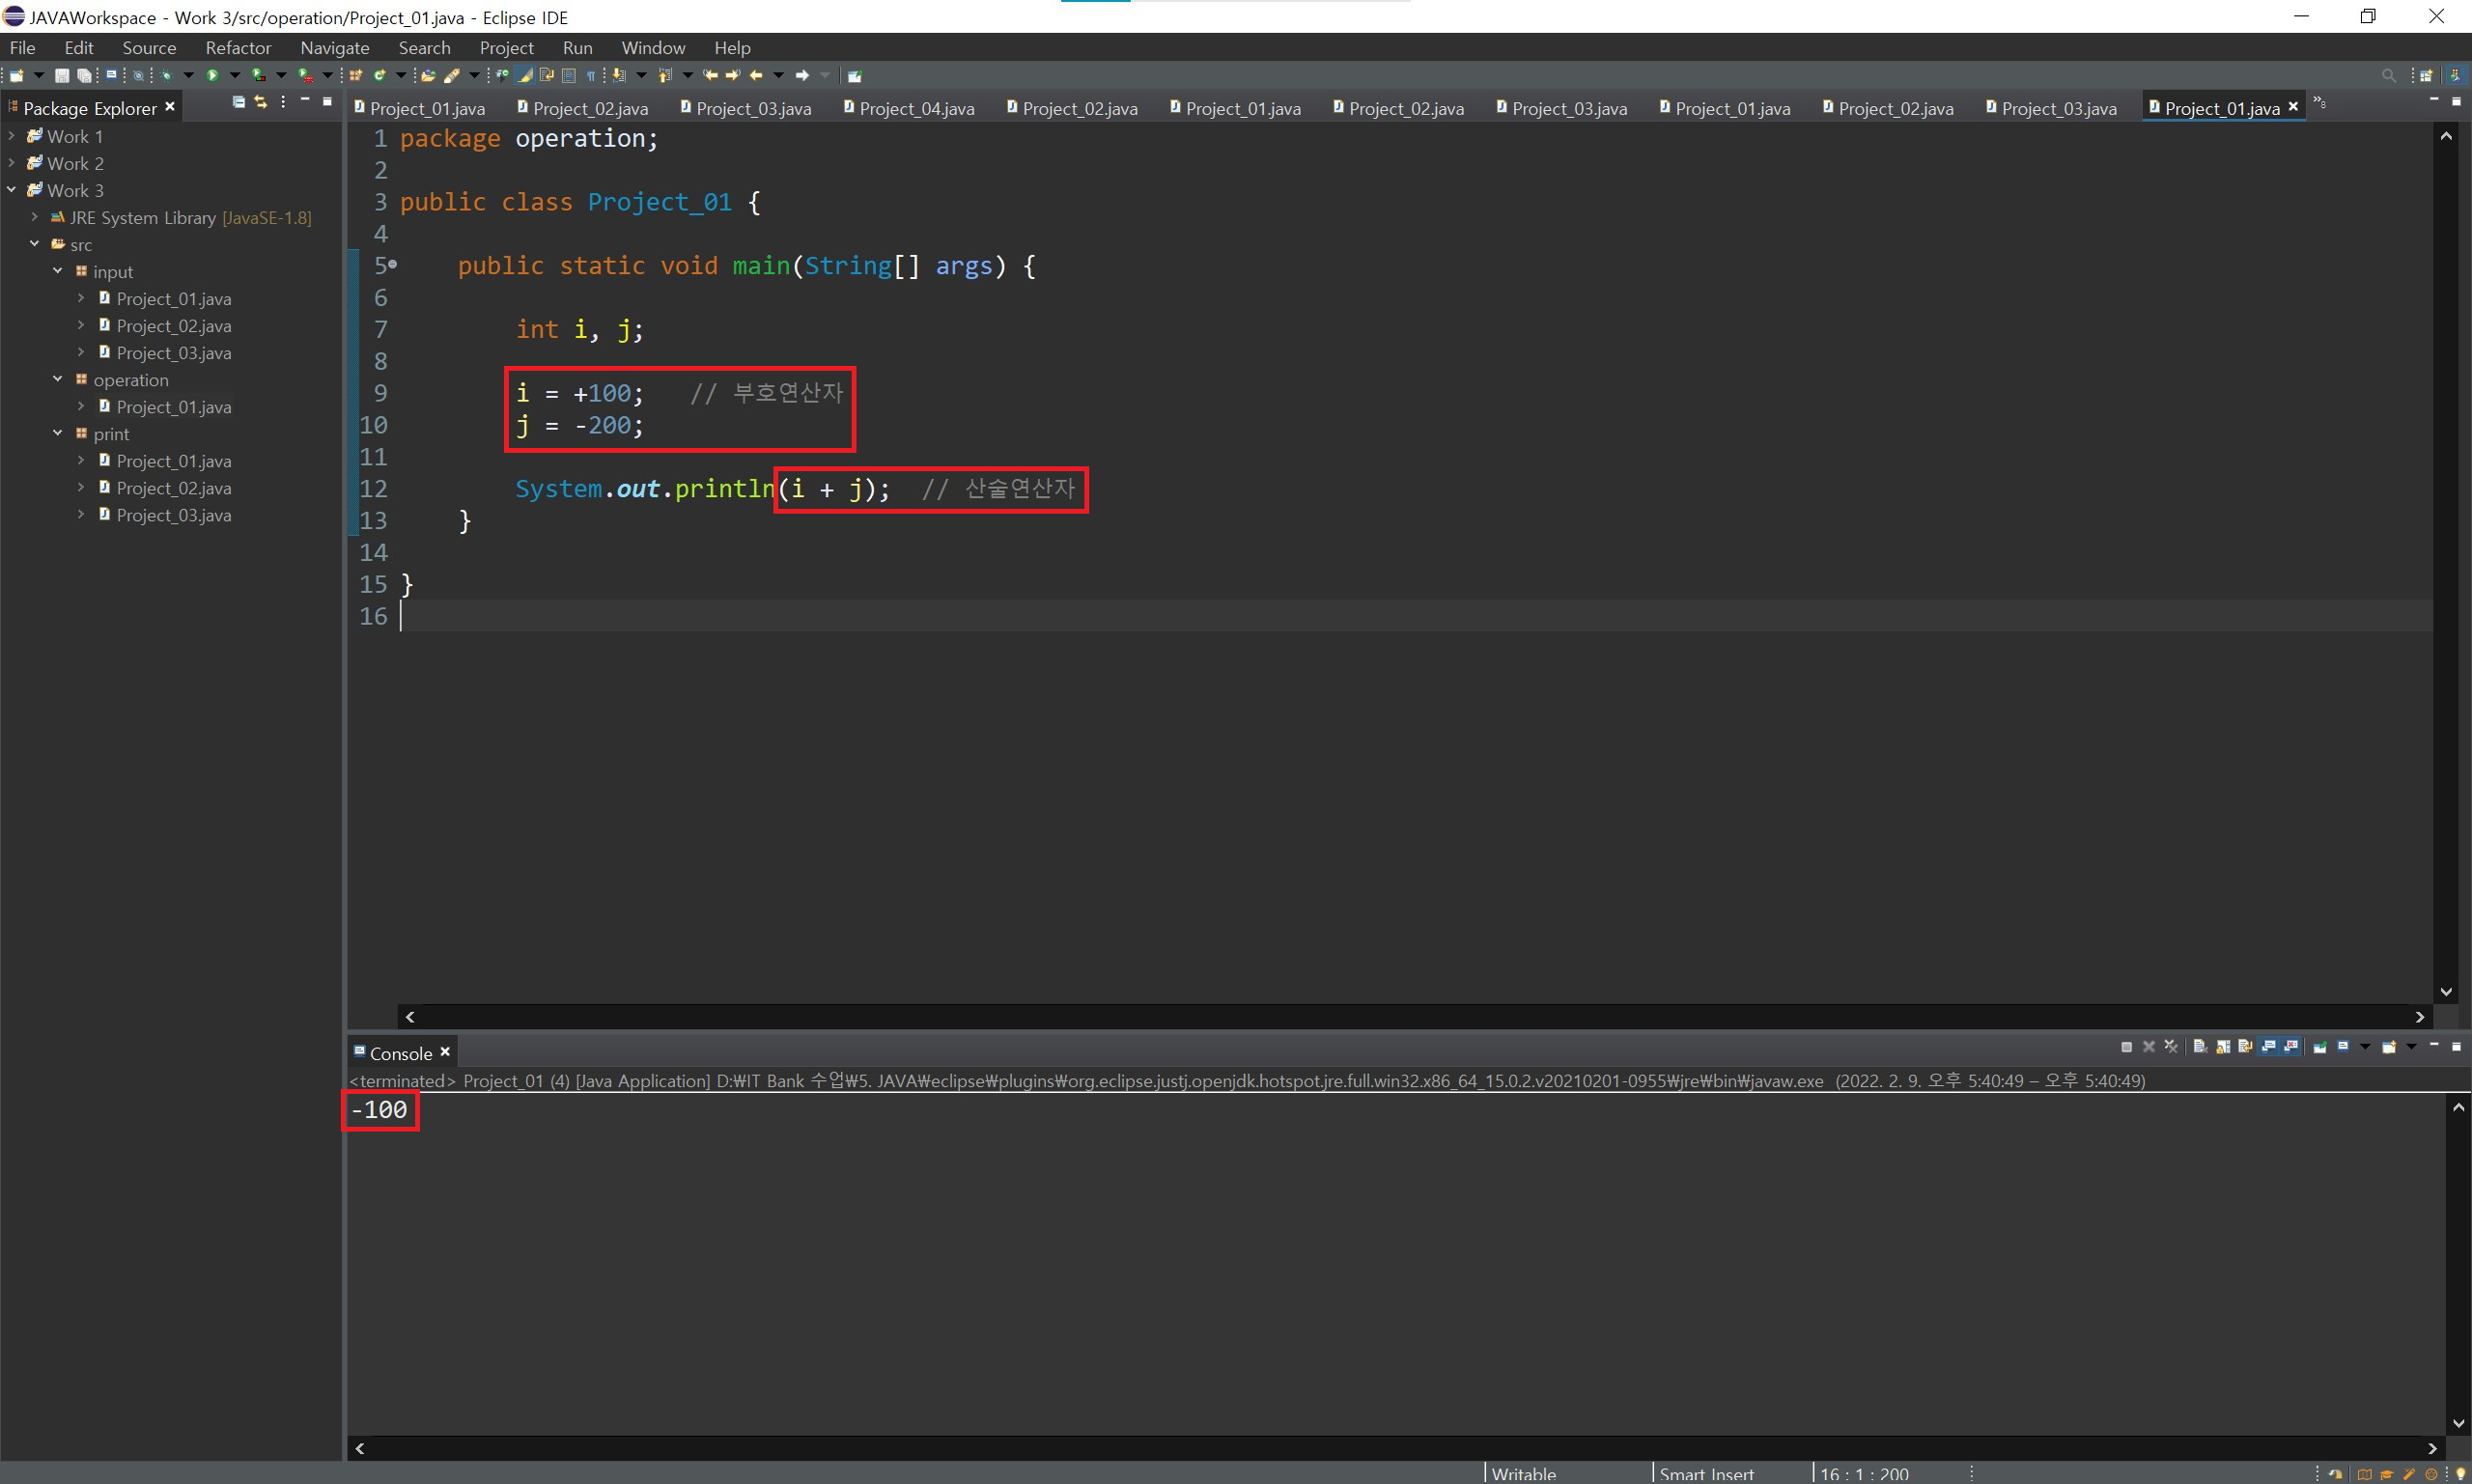Click the Open Type toolbar icon

pyautogui.click(x=427, y=75)
